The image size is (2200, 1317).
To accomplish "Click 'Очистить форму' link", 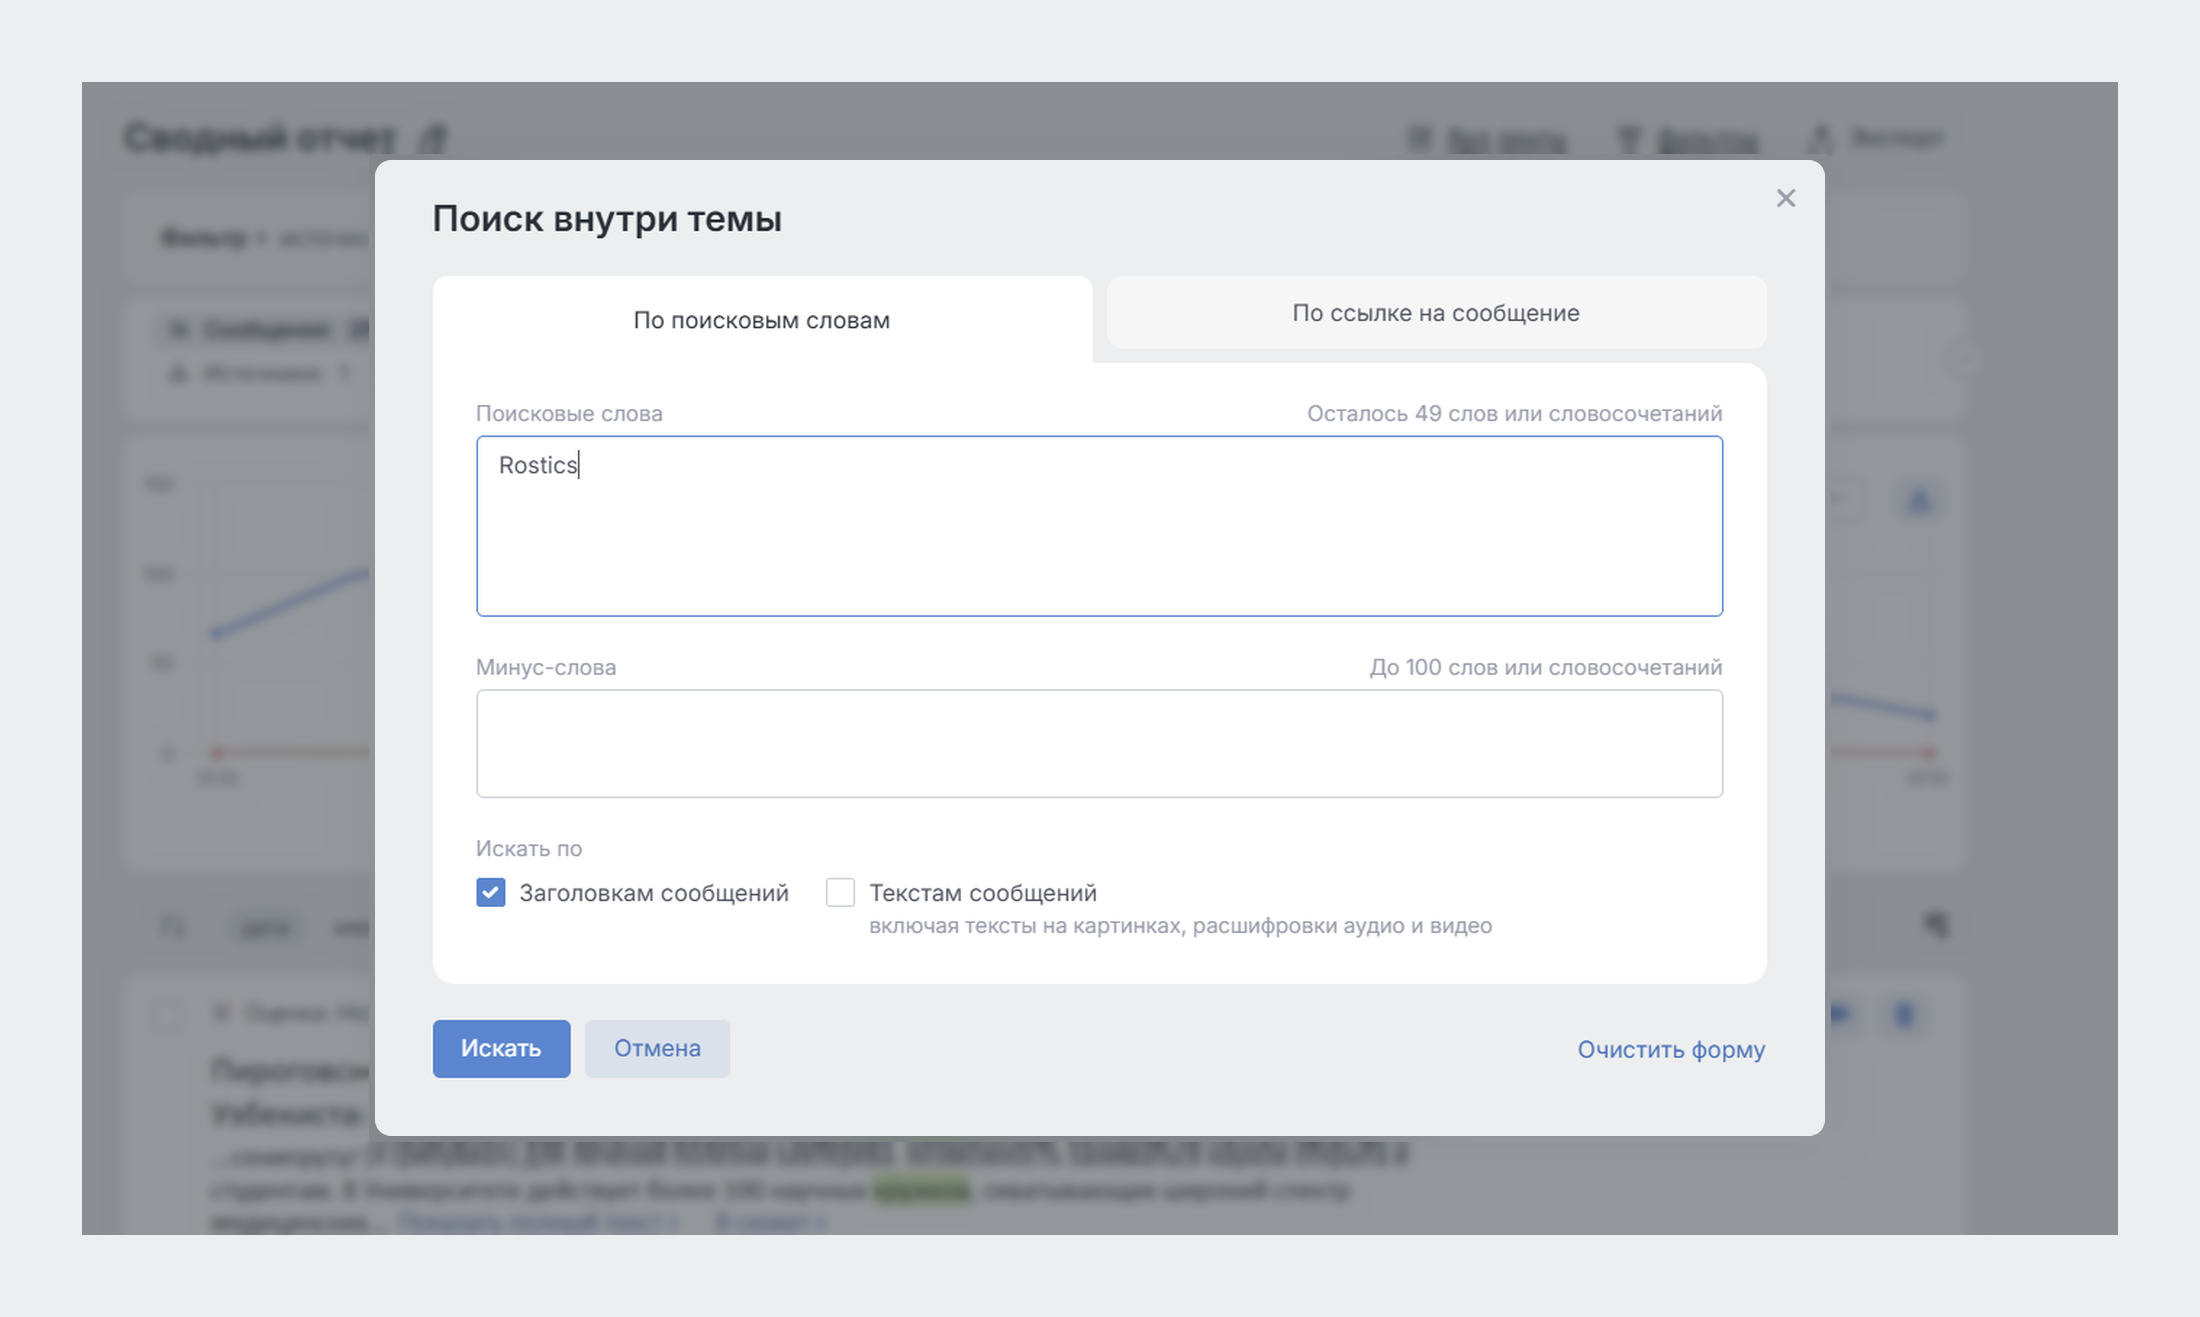I will 1671,1049.
